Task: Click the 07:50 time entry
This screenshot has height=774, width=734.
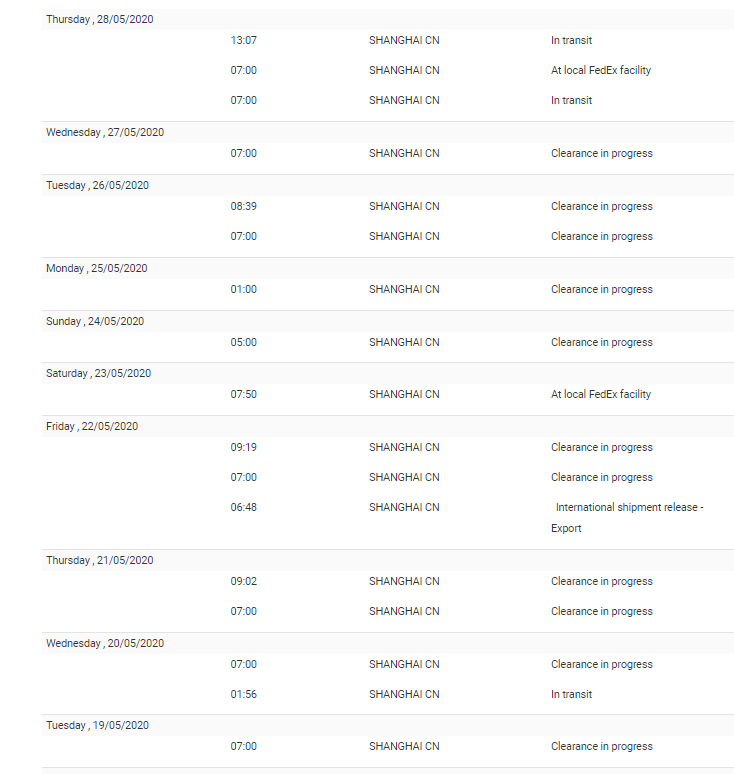Action: click(x=244, y=395)
